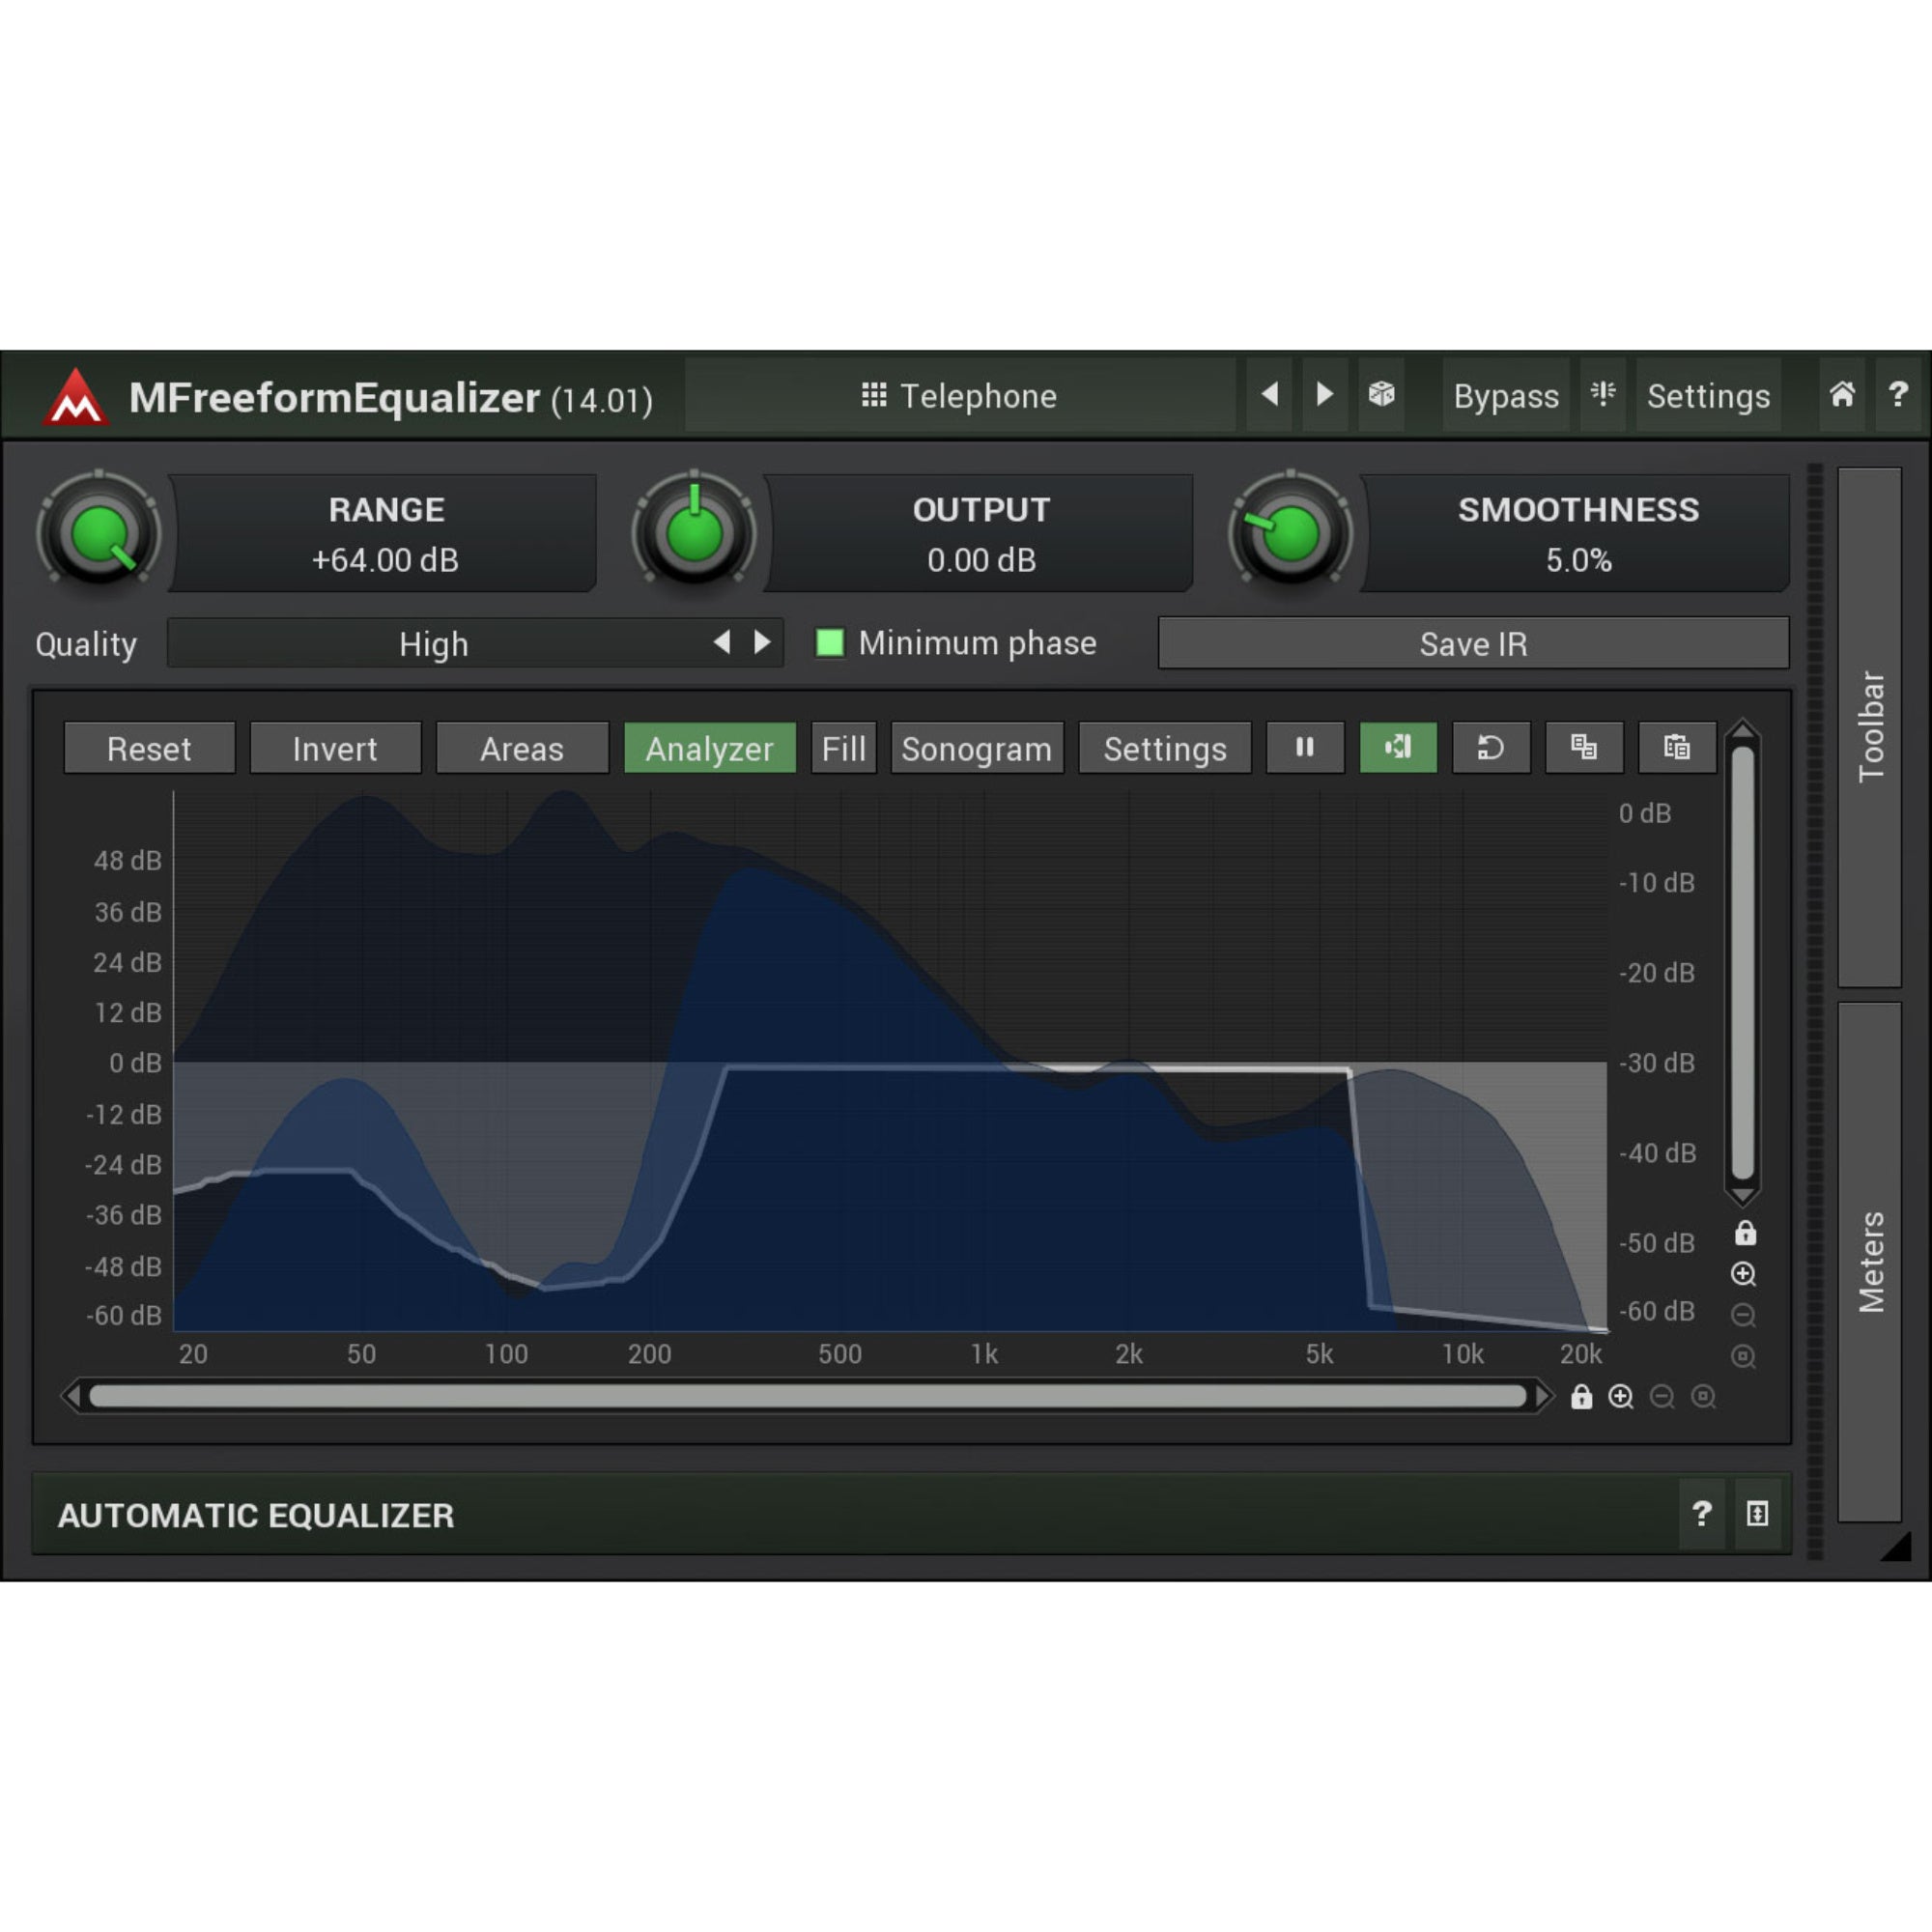
Task: Click the MeldaProduction logo icon
Action: click(76, 398)
